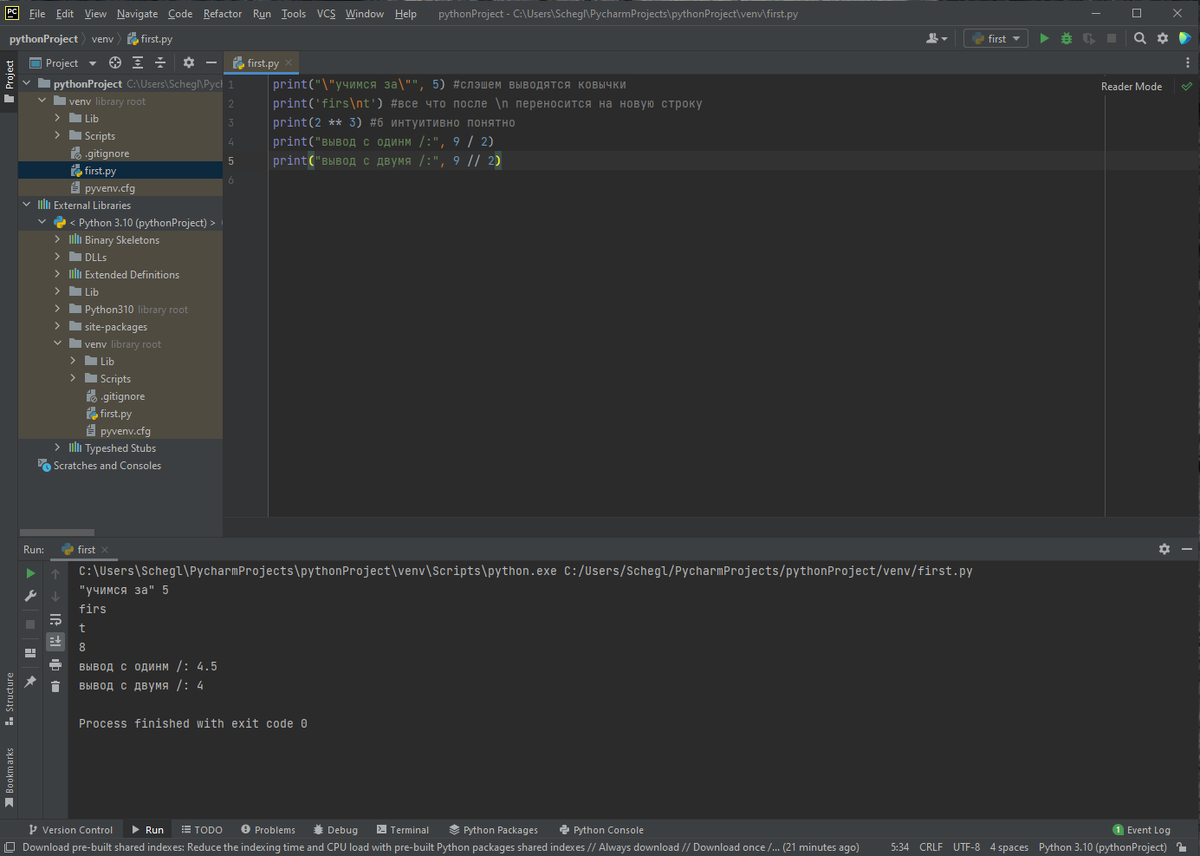1200x856 pixels.
Task: Open the Event Log
Action: pyautogui.click(x=1141, y=830)
